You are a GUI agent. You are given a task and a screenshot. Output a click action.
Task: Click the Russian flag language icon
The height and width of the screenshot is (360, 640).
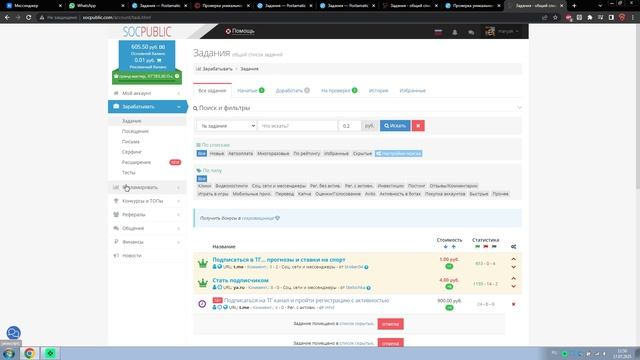click(438, 32)
